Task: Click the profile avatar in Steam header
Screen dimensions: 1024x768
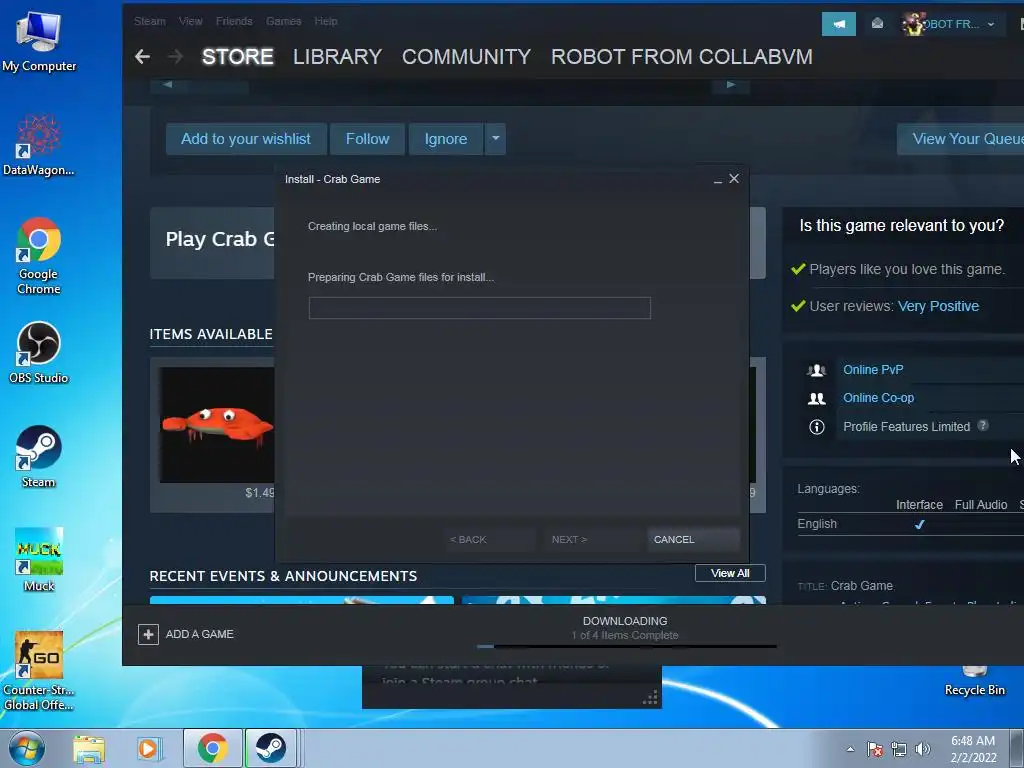Action: tap(914, 24)
